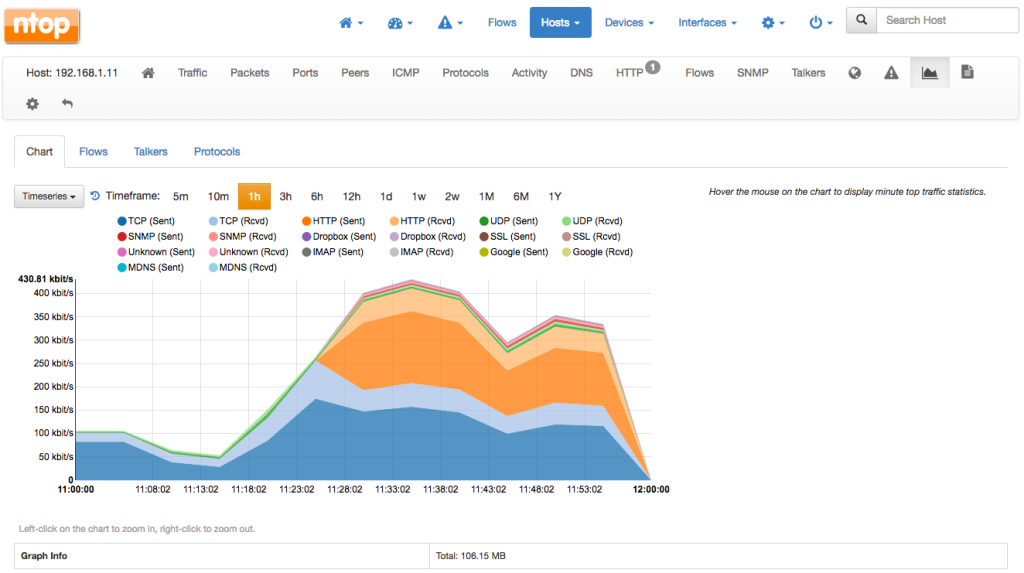The width and height of the screenshot is (1024, 573).
Task: Click the ntop logo
Action: [42, 24]
